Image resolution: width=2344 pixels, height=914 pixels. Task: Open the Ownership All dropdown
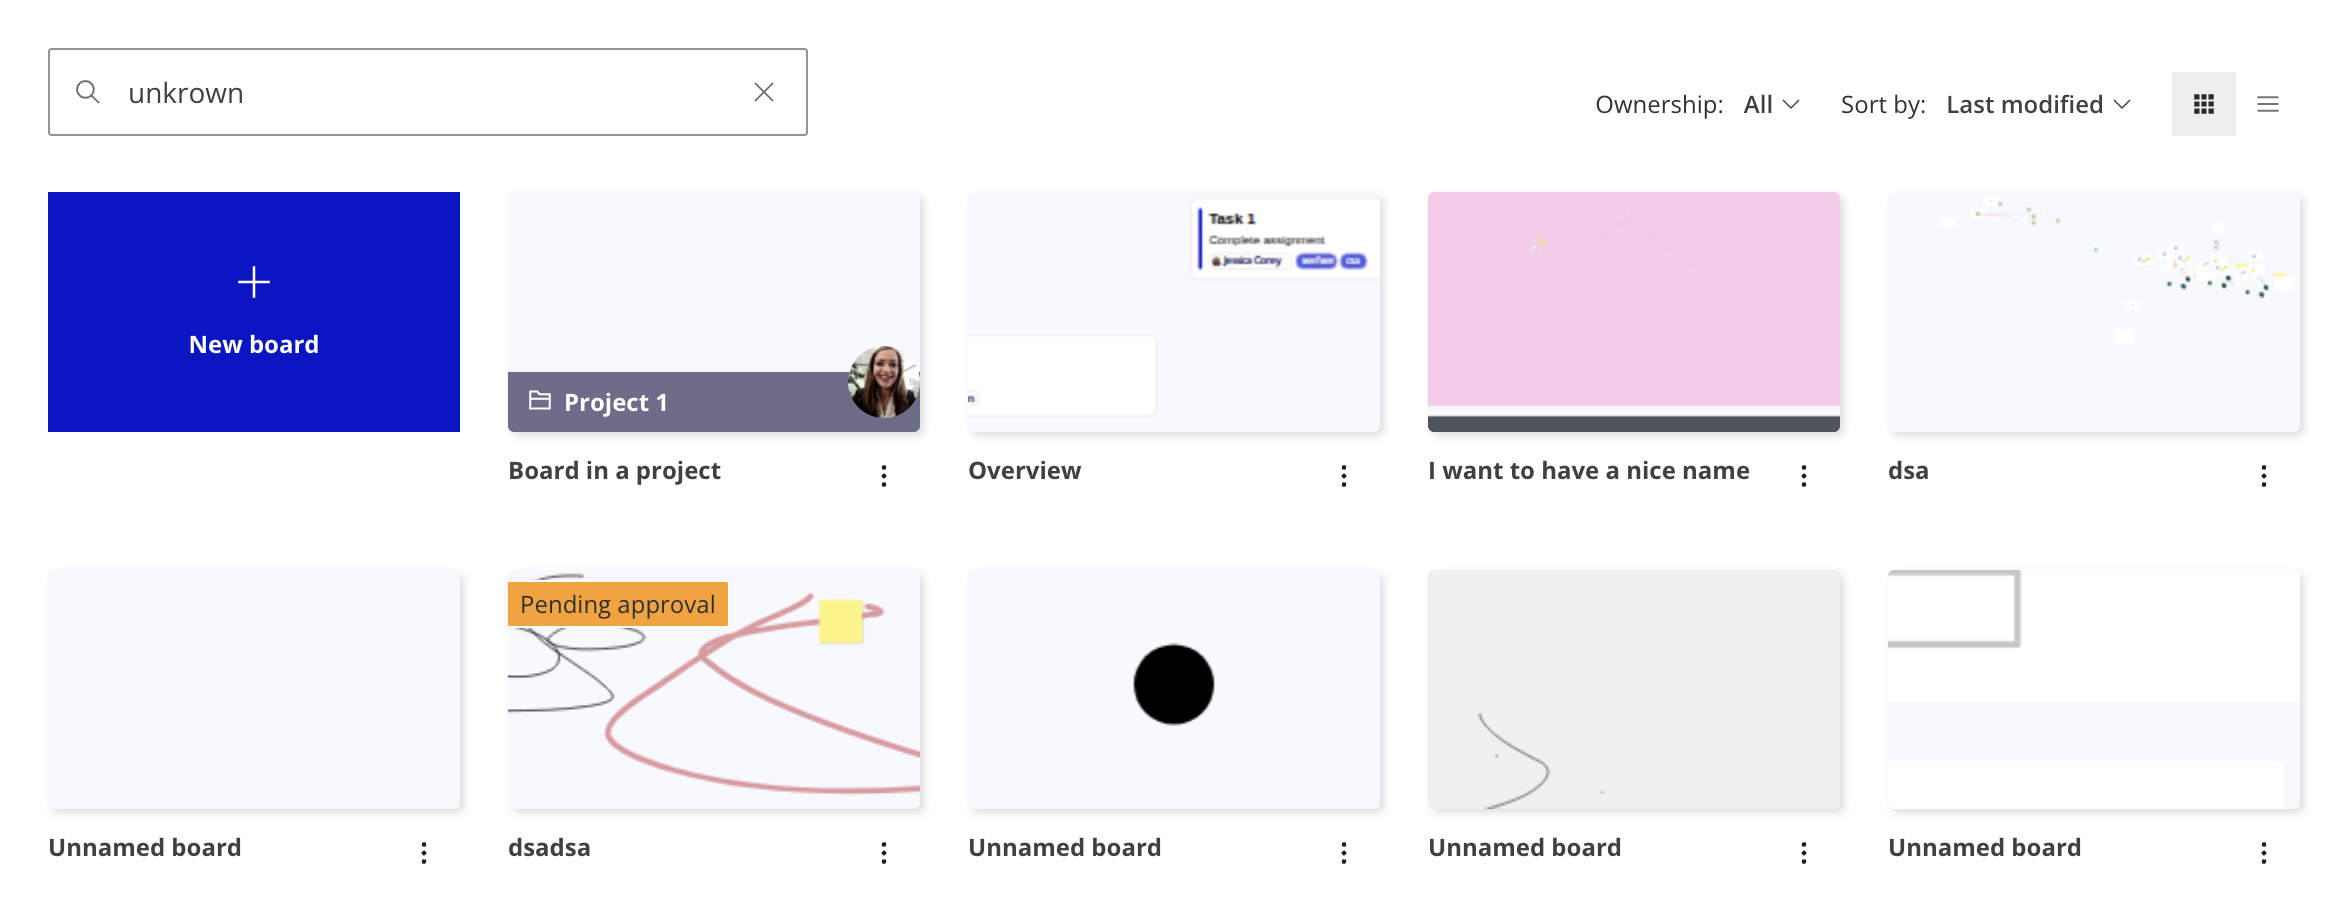coord(1771,104)
